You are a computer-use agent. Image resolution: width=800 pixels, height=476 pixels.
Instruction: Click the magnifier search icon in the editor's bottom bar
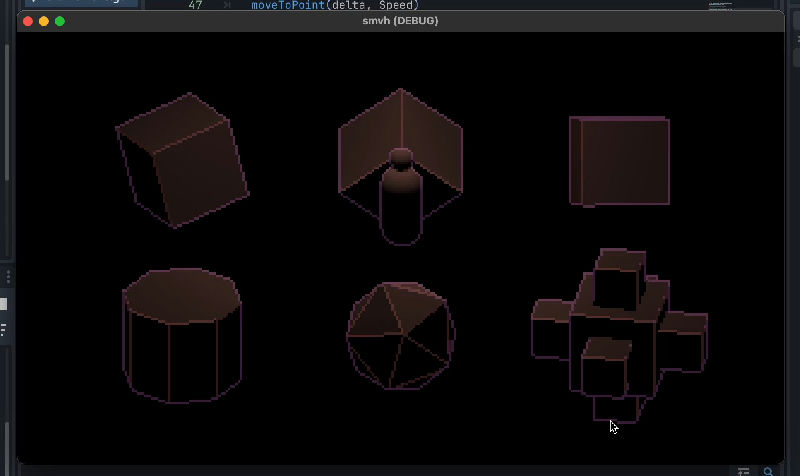click(768, 471)
